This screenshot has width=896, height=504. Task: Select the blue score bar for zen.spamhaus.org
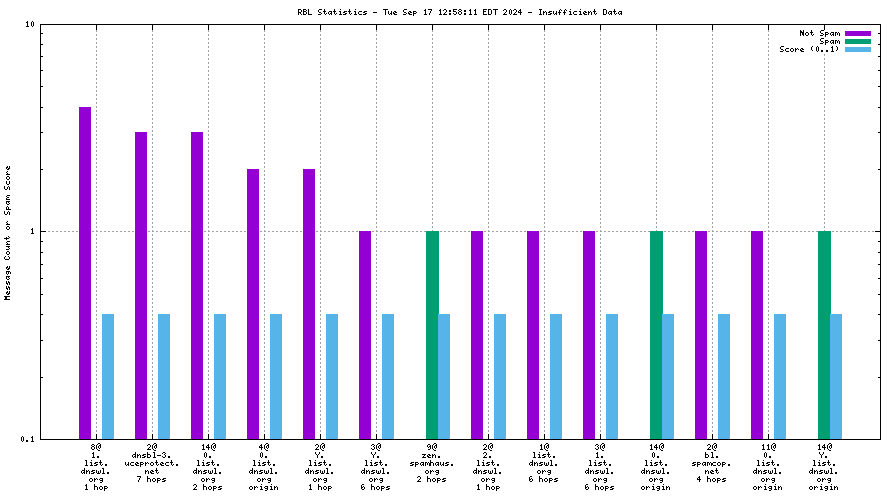click(x=444, y=376)
